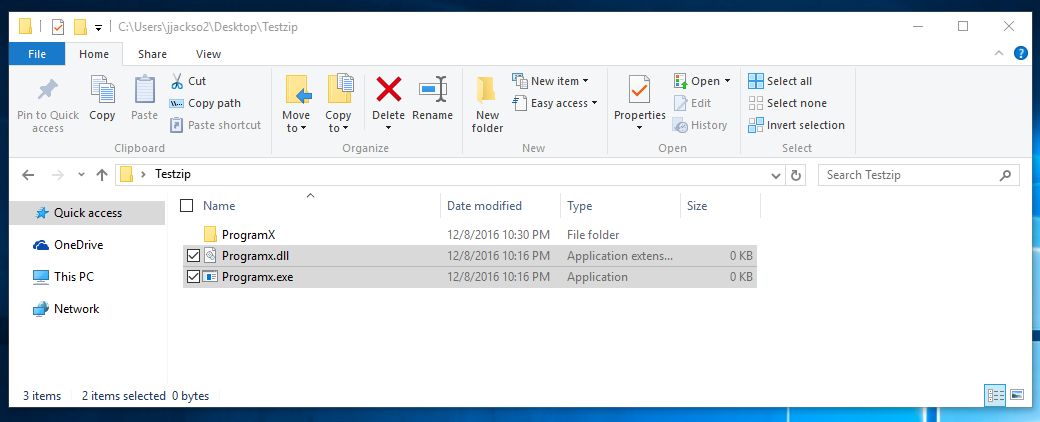Click the scissors Cut icon

(x=177, y=81)
